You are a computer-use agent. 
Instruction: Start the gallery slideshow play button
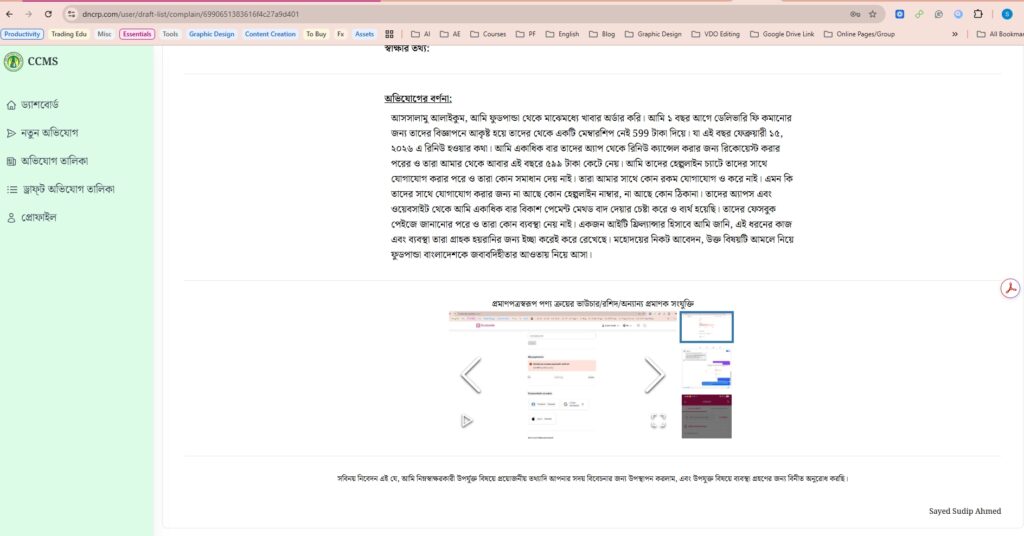[467, 421]
